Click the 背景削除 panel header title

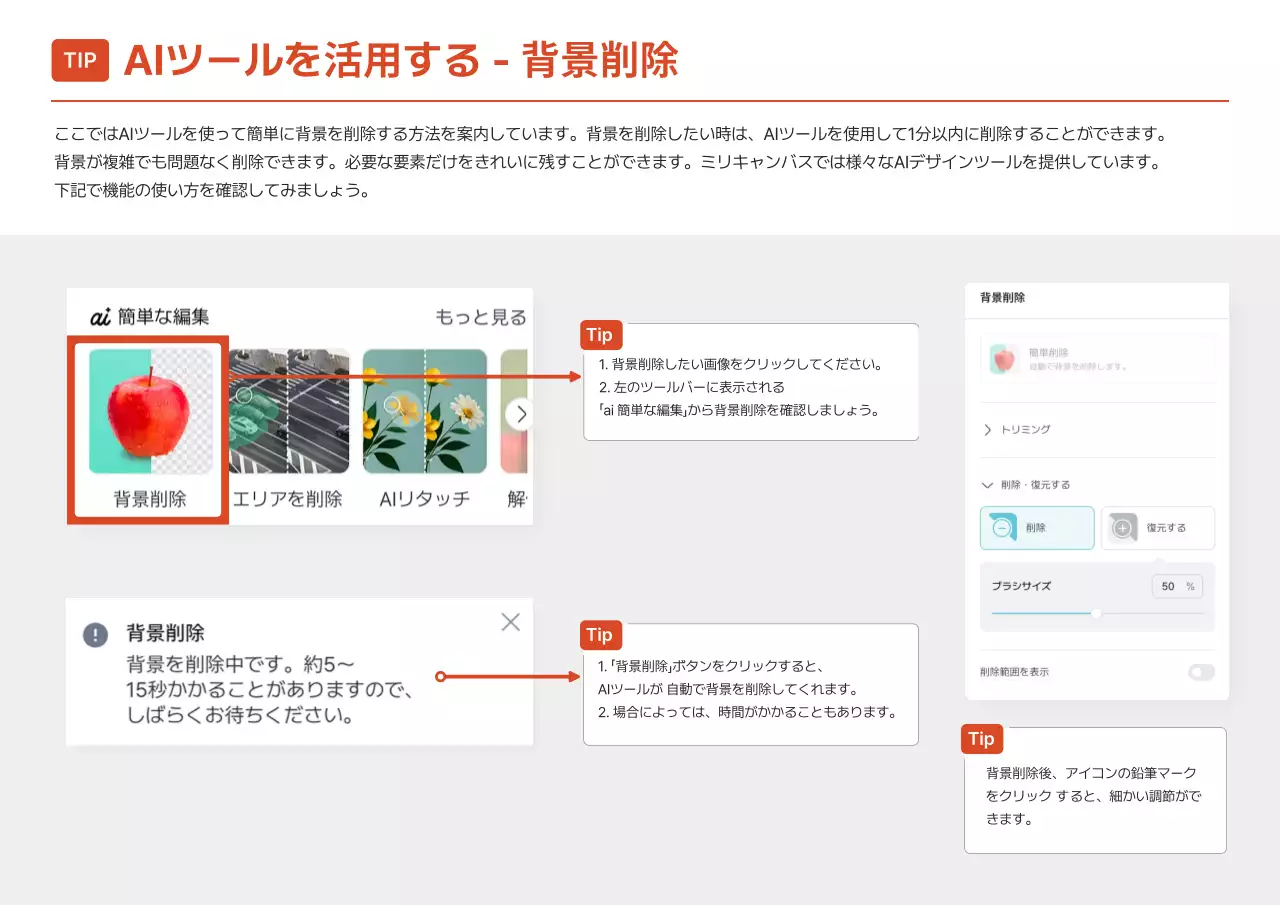pos(1002,298)
